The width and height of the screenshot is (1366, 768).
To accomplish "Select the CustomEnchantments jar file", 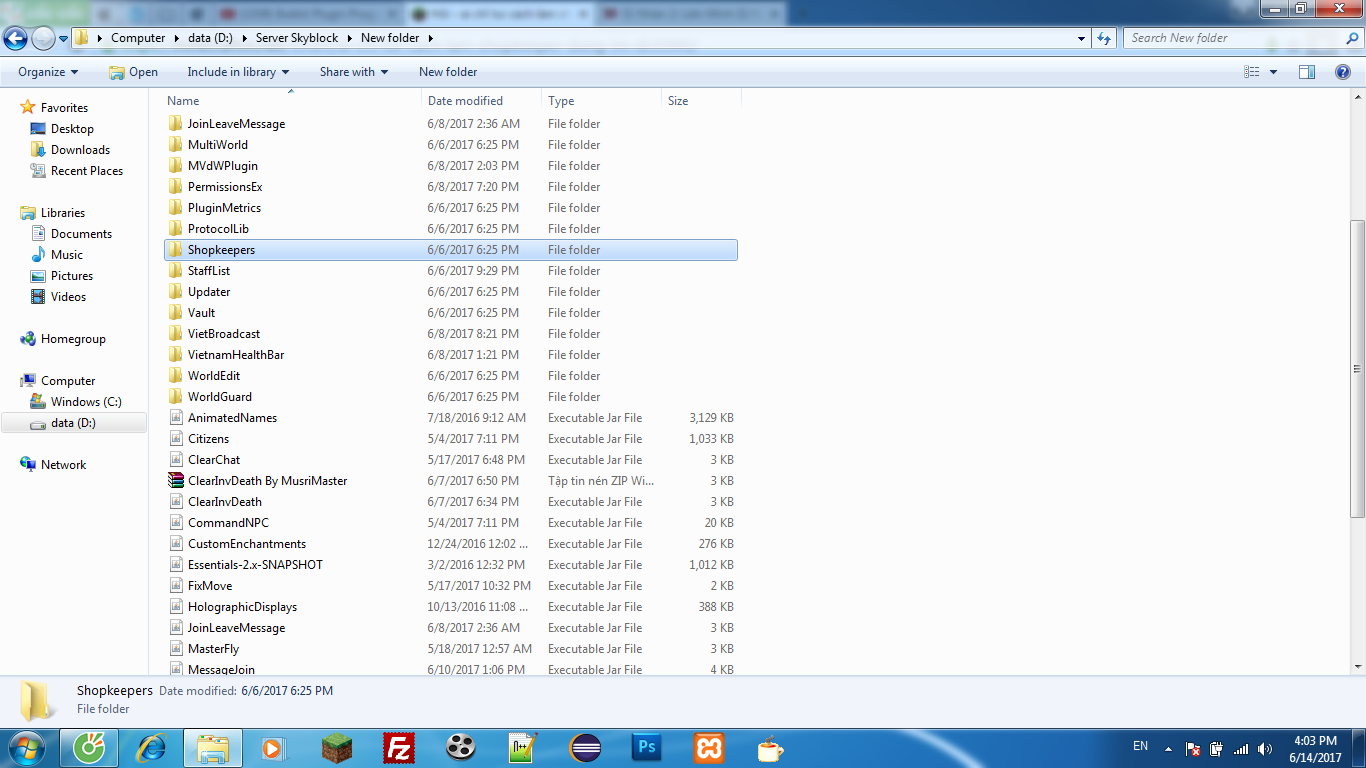I will (247, 544).
